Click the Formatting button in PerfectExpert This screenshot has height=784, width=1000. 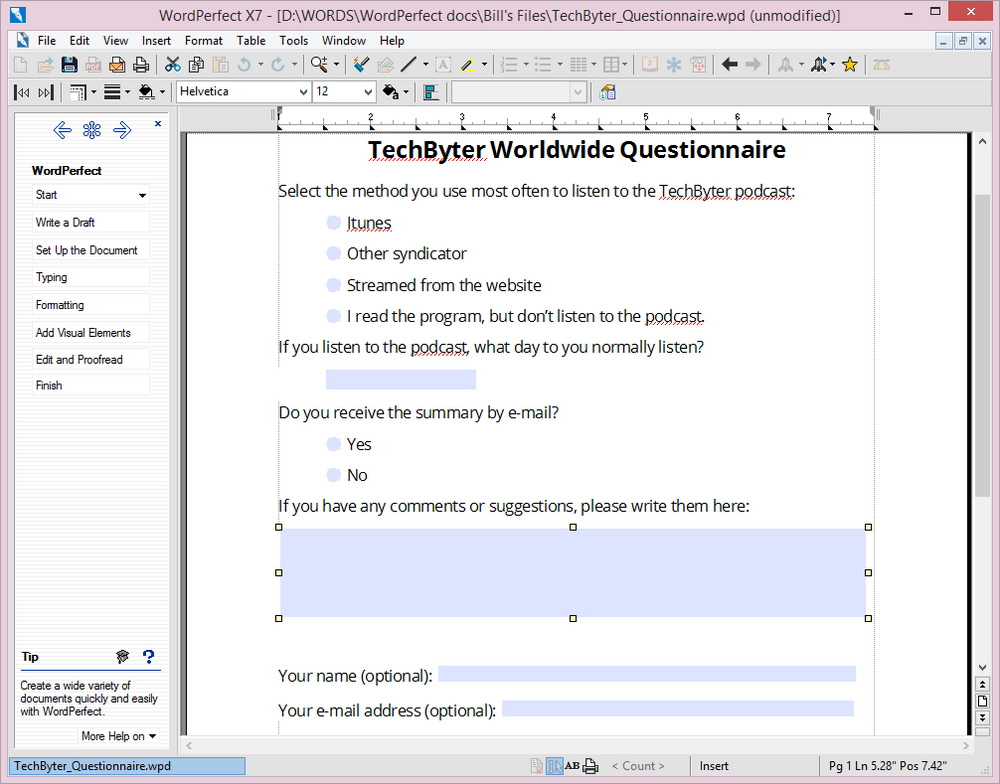[91, 305]
